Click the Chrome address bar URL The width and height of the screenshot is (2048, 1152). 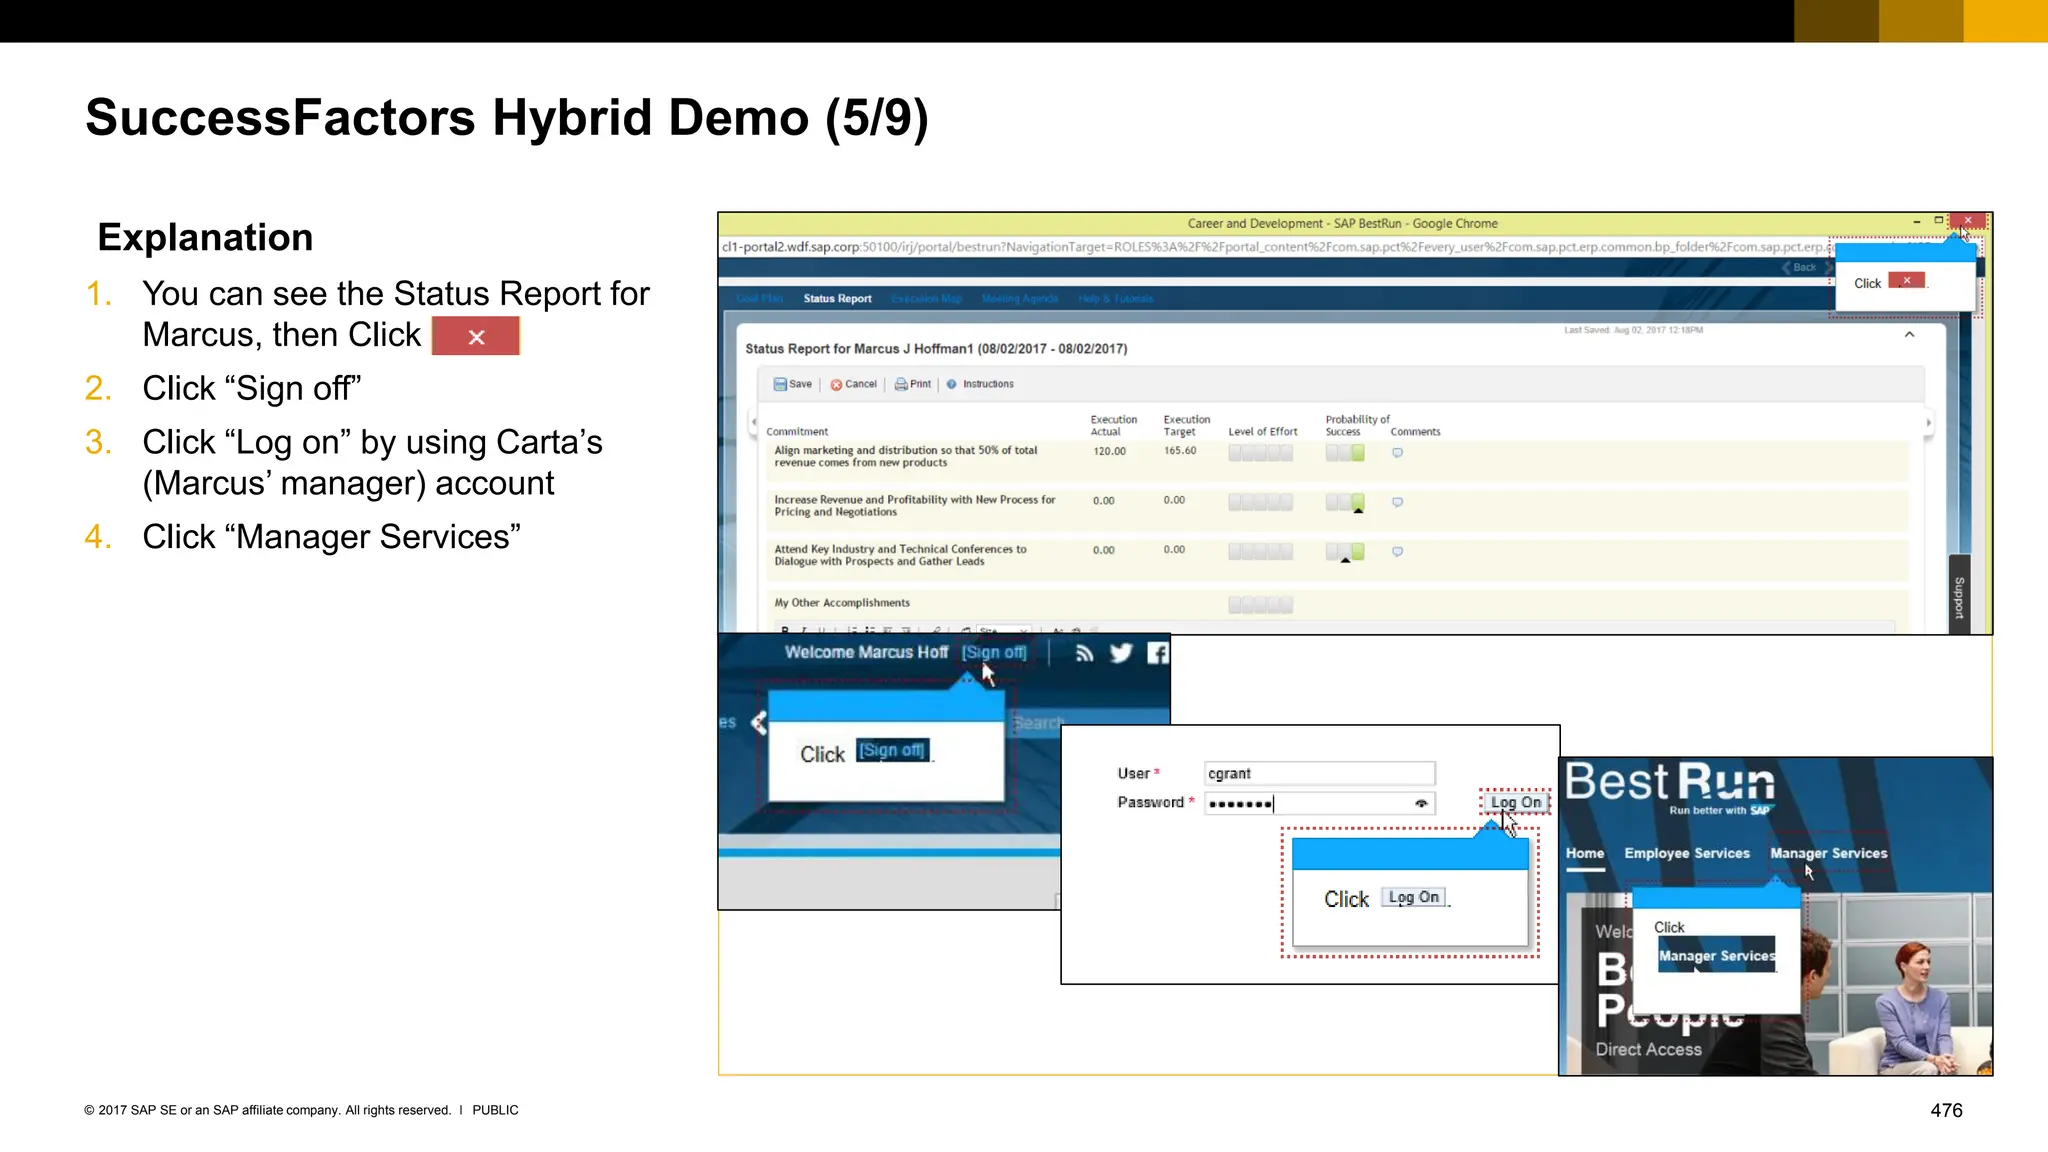pos(1273,247)
